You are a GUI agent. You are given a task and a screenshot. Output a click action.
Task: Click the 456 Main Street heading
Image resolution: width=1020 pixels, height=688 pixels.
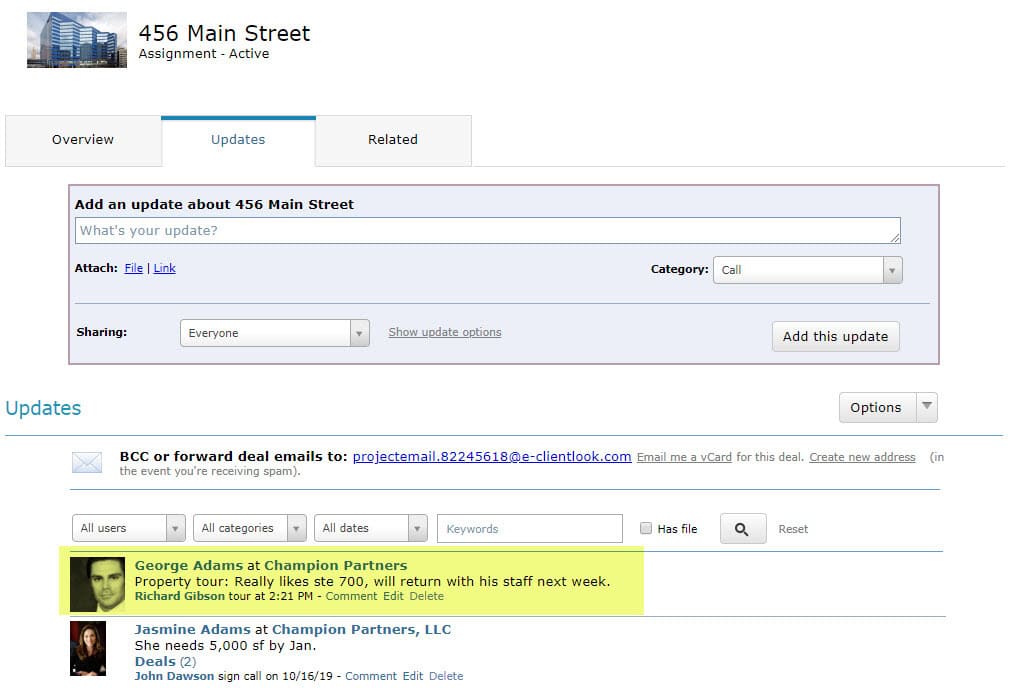click(224, 33)
